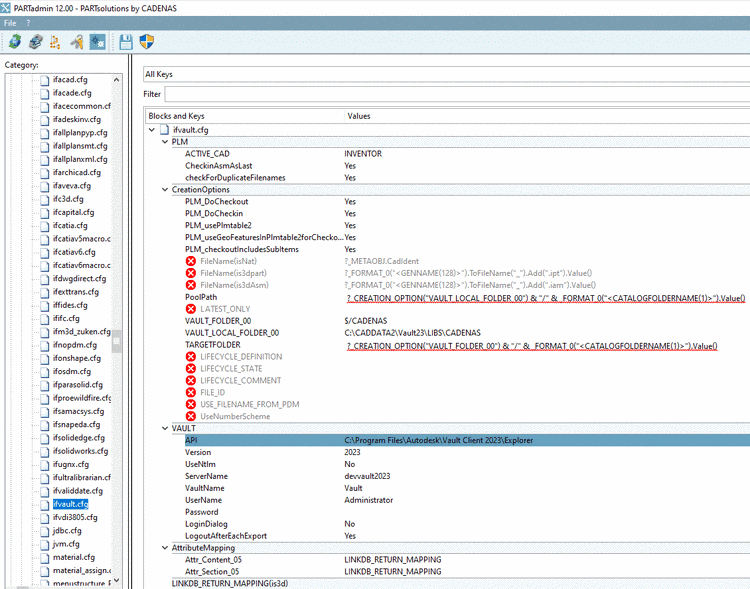Click the Filter text field
Image resolution: width=750 pixels, height=589 pixels.
click(456, 94)
